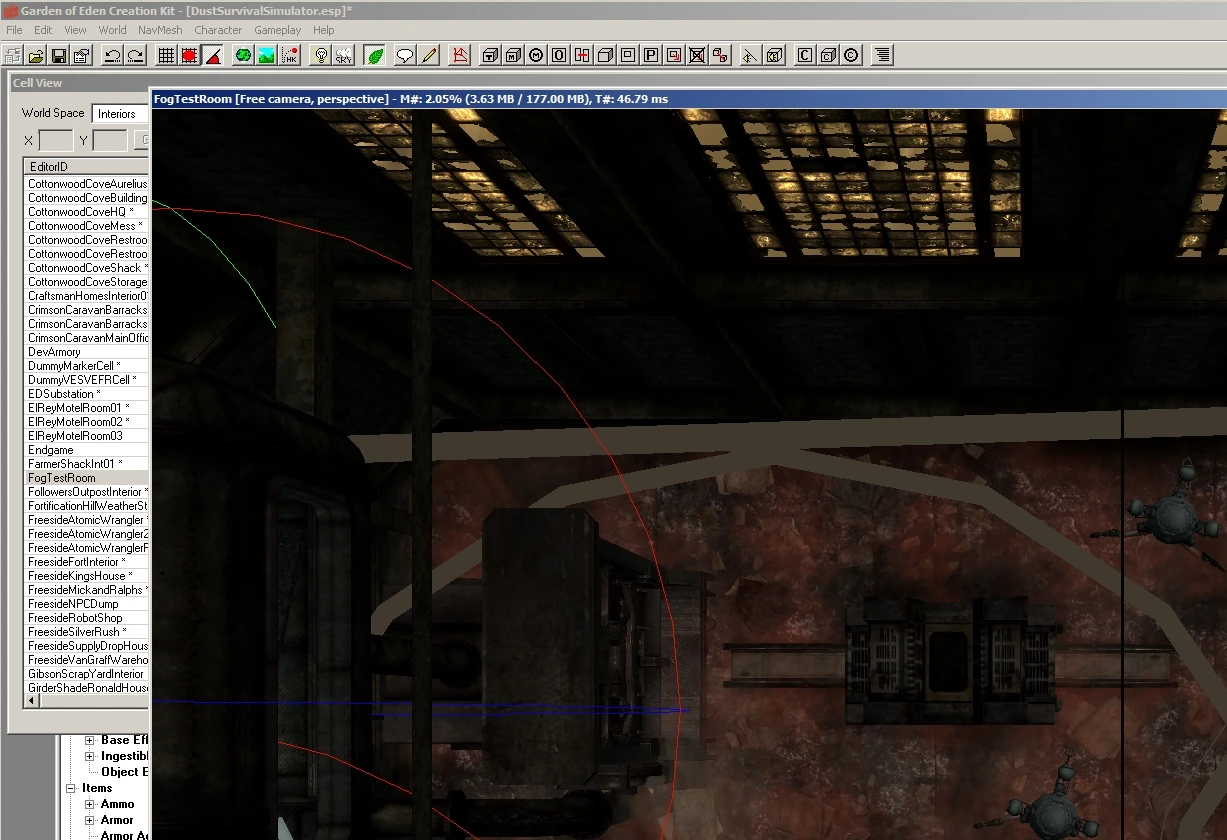Viewport: 1227px width, 840px height.
Task: Click the red H-bar toolbar icon
Action: pos(582,55)
